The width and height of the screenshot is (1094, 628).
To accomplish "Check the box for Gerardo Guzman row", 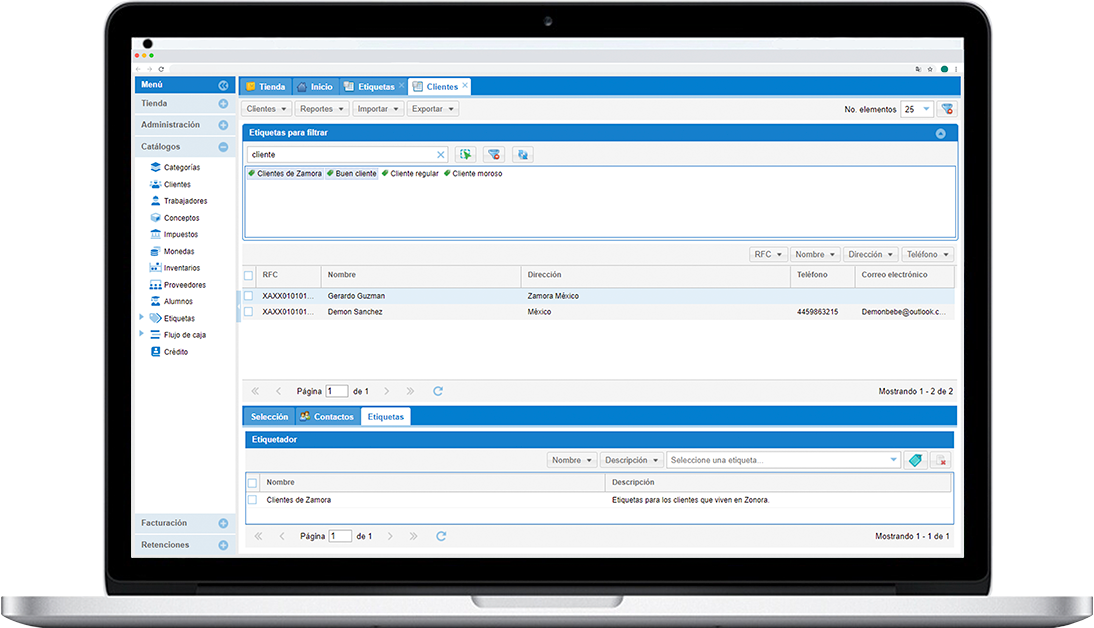I will [x=248, y=296].
